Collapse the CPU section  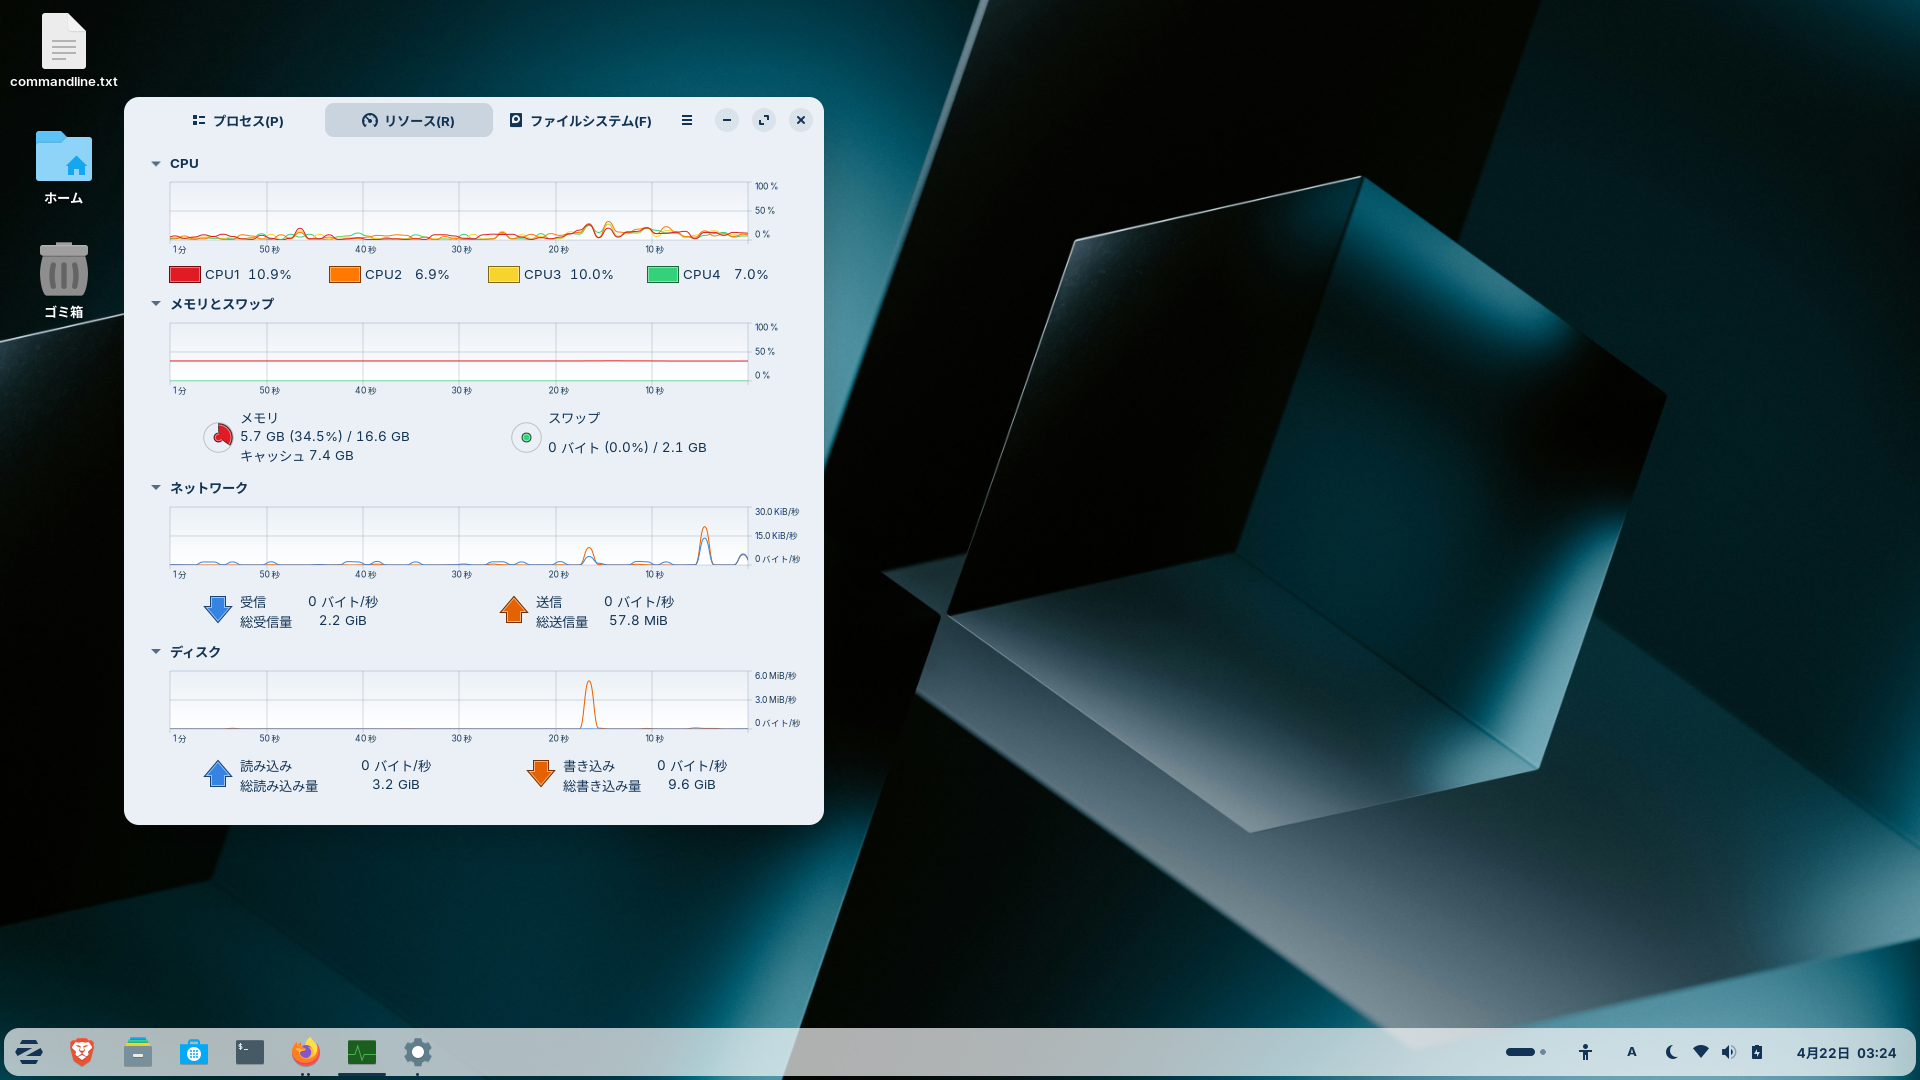click(156, 164)
